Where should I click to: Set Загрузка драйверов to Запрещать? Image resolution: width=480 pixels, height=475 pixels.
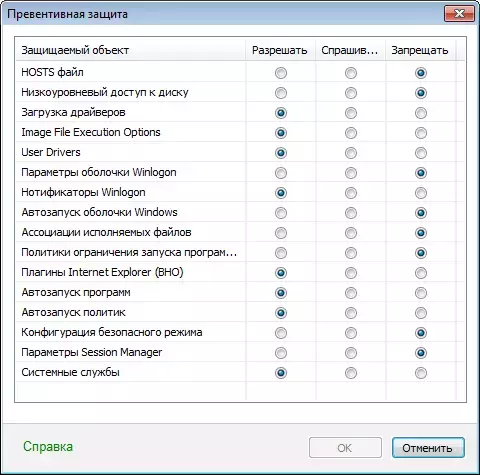[x=421, y=113]
